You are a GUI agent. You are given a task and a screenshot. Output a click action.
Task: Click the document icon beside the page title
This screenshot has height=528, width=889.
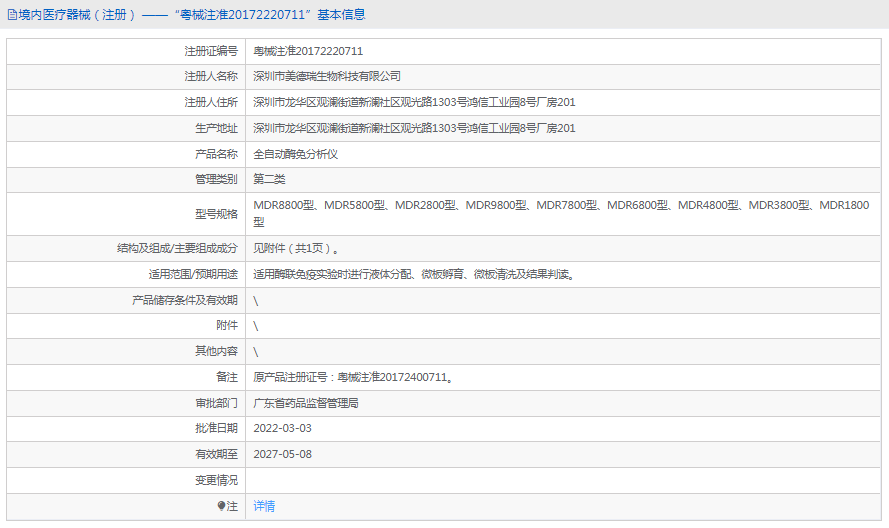pos(12,15)
